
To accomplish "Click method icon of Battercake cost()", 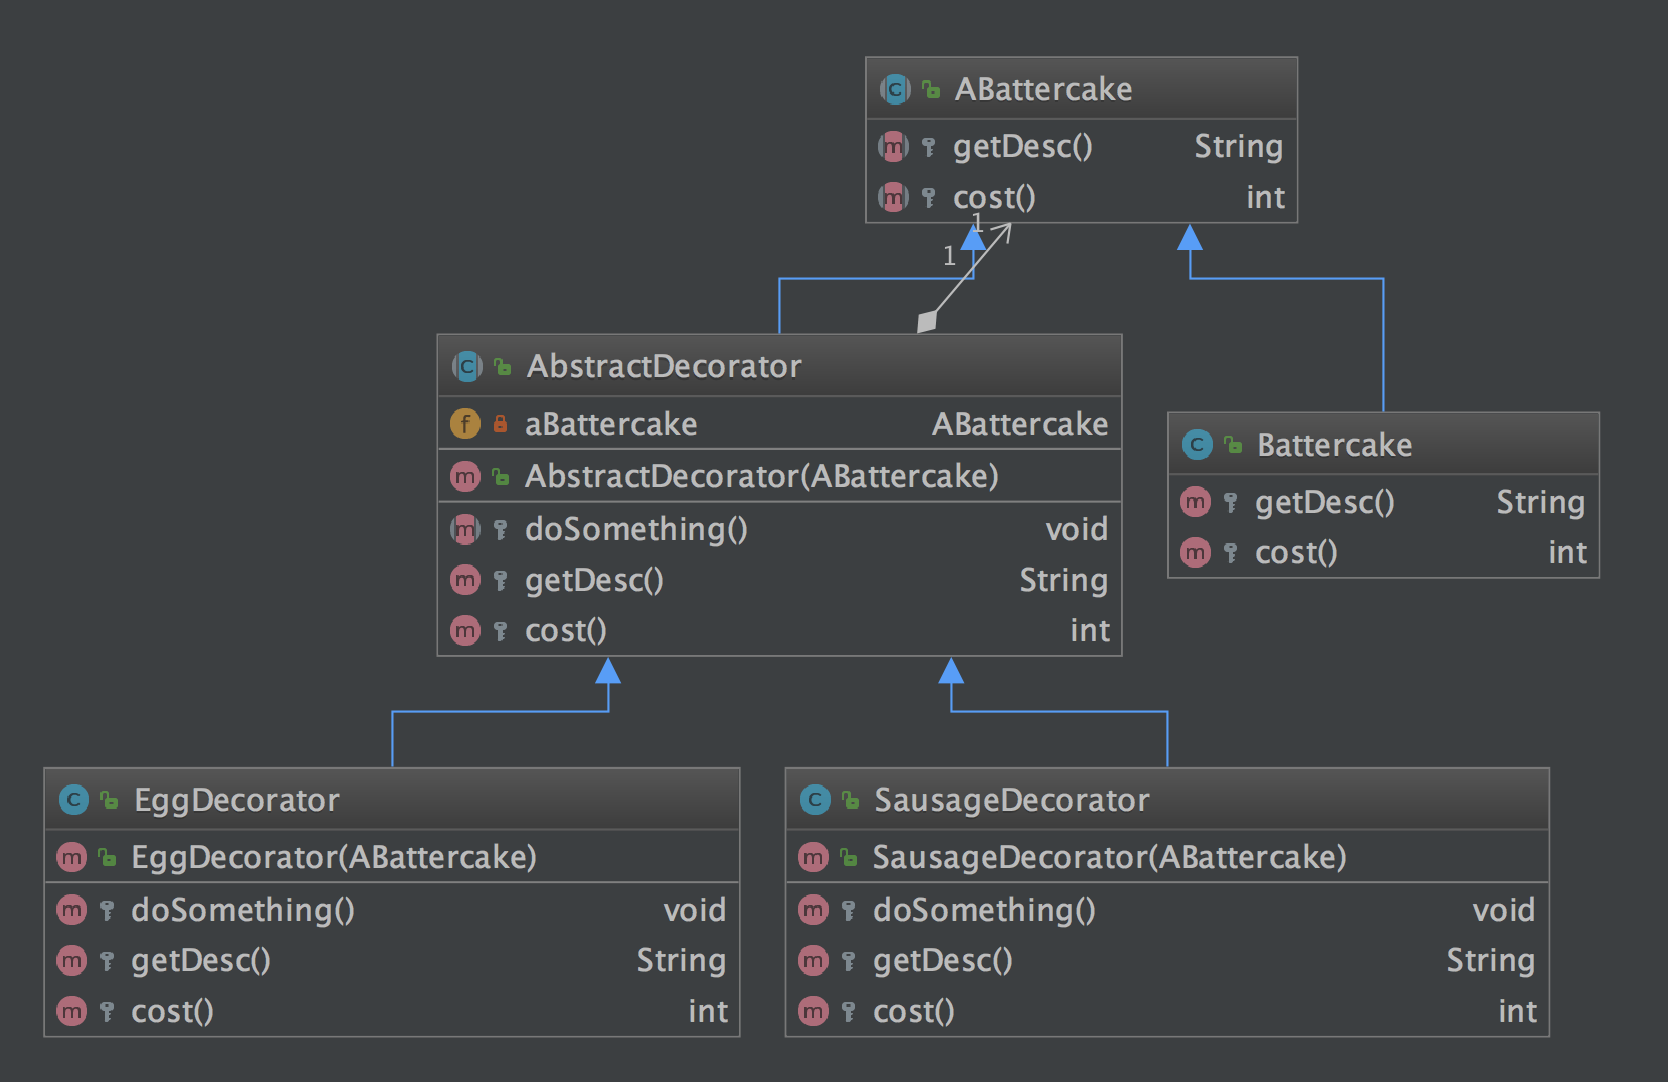I will [1195, 552].
